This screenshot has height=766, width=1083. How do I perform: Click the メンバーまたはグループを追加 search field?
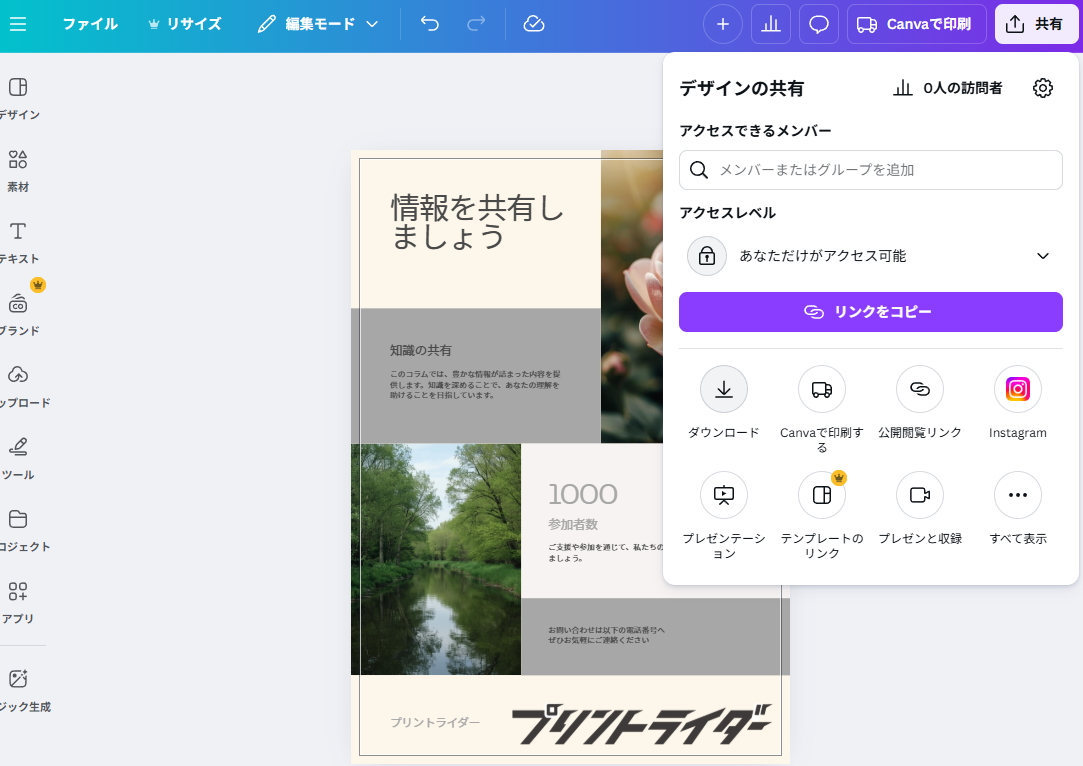[x=870, y=170]
